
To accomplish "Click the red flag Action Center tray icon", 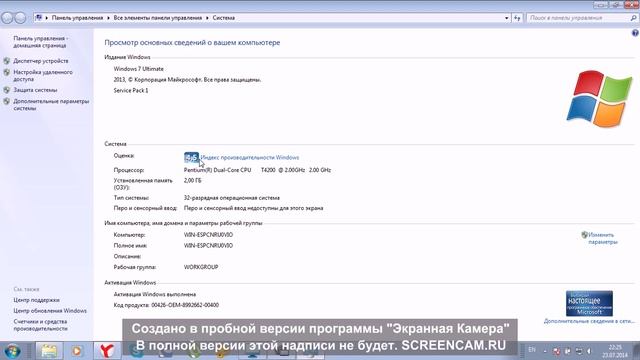I will coord(556,351).
